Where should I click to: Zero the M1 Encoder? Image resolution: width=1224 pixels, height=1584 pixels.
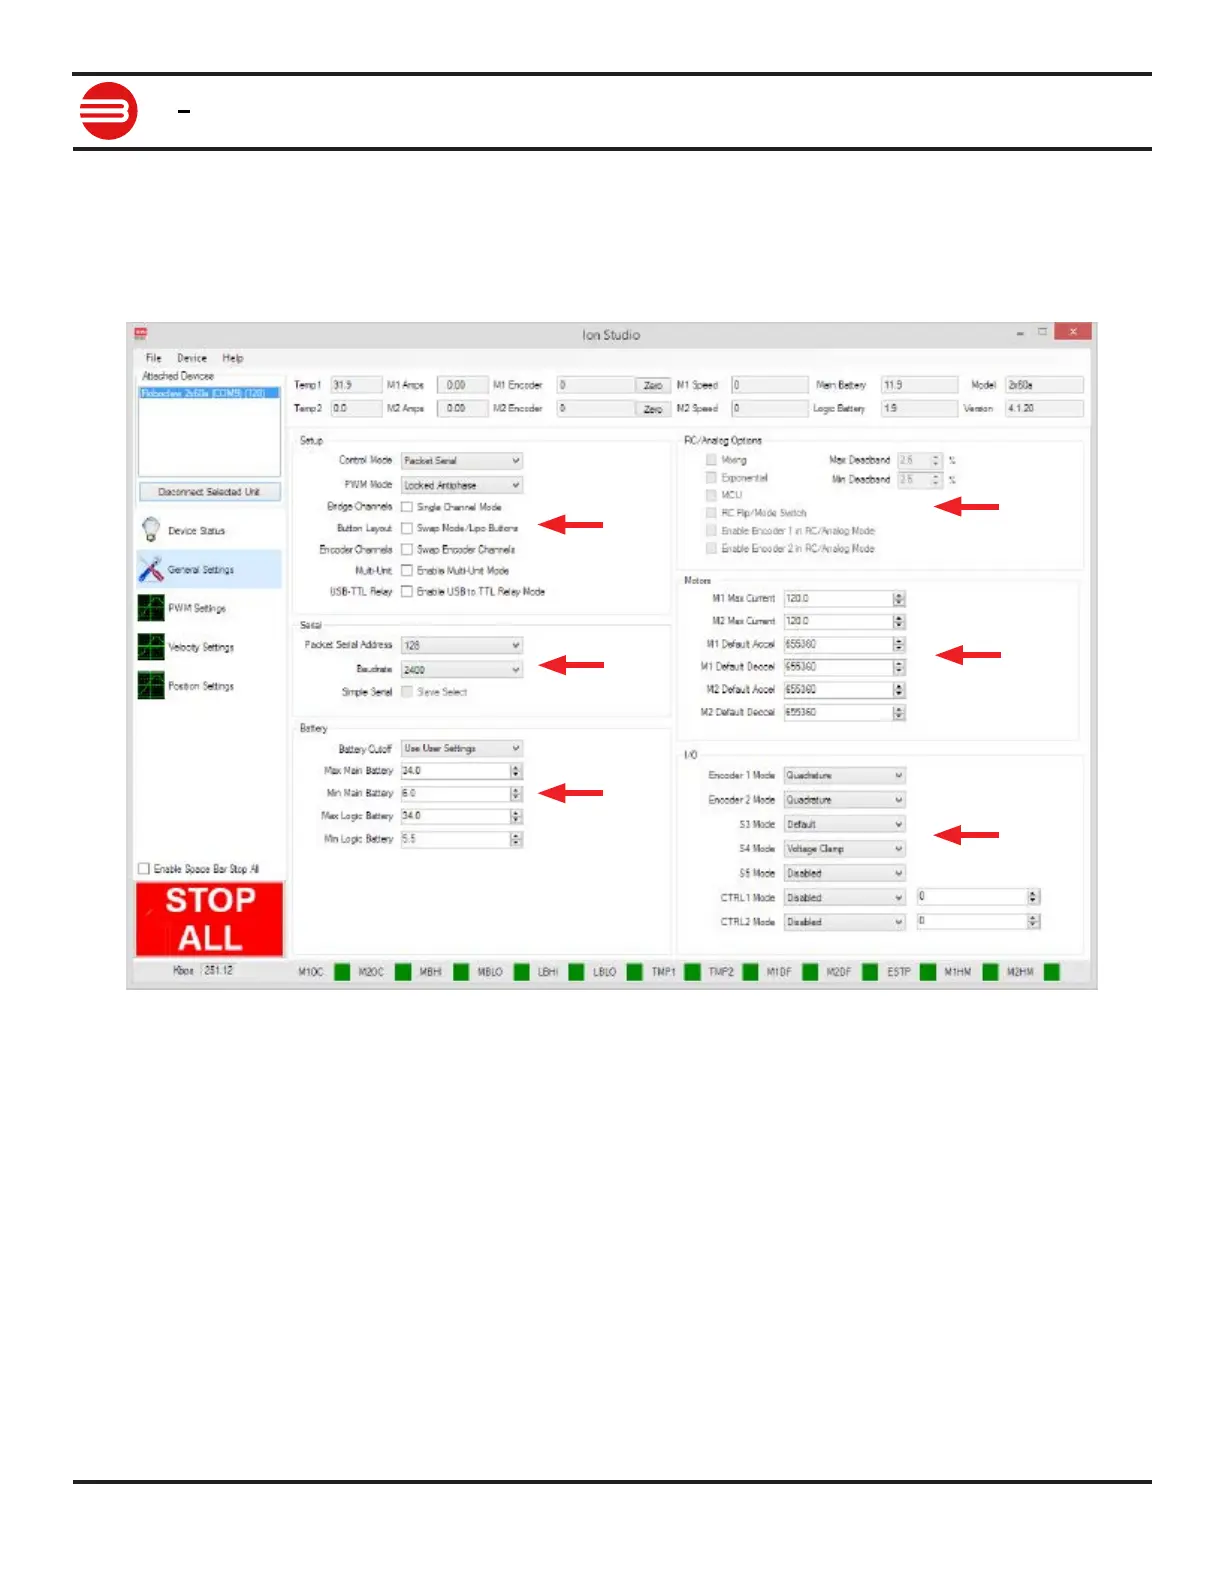(653, 385)
